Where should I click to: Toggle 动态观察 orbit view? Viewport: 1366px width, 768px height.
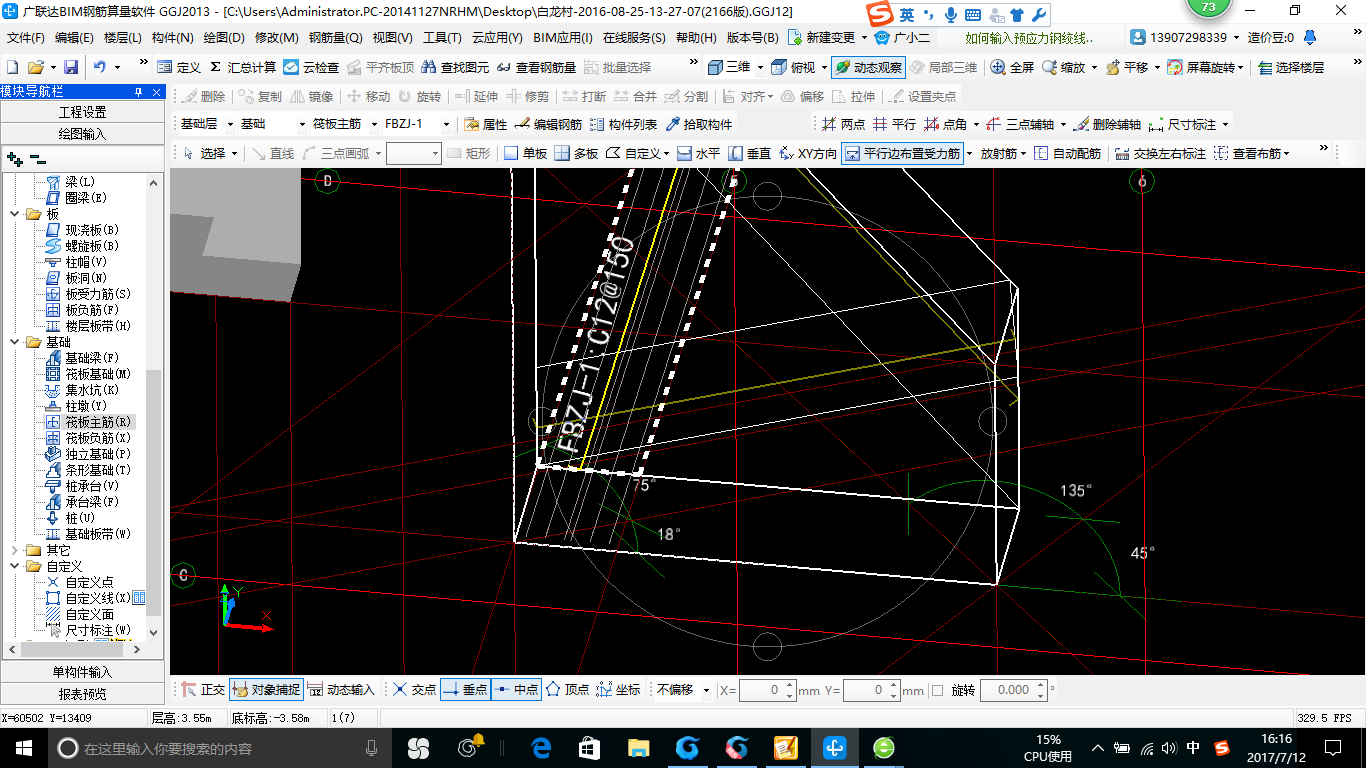point(868,67)
